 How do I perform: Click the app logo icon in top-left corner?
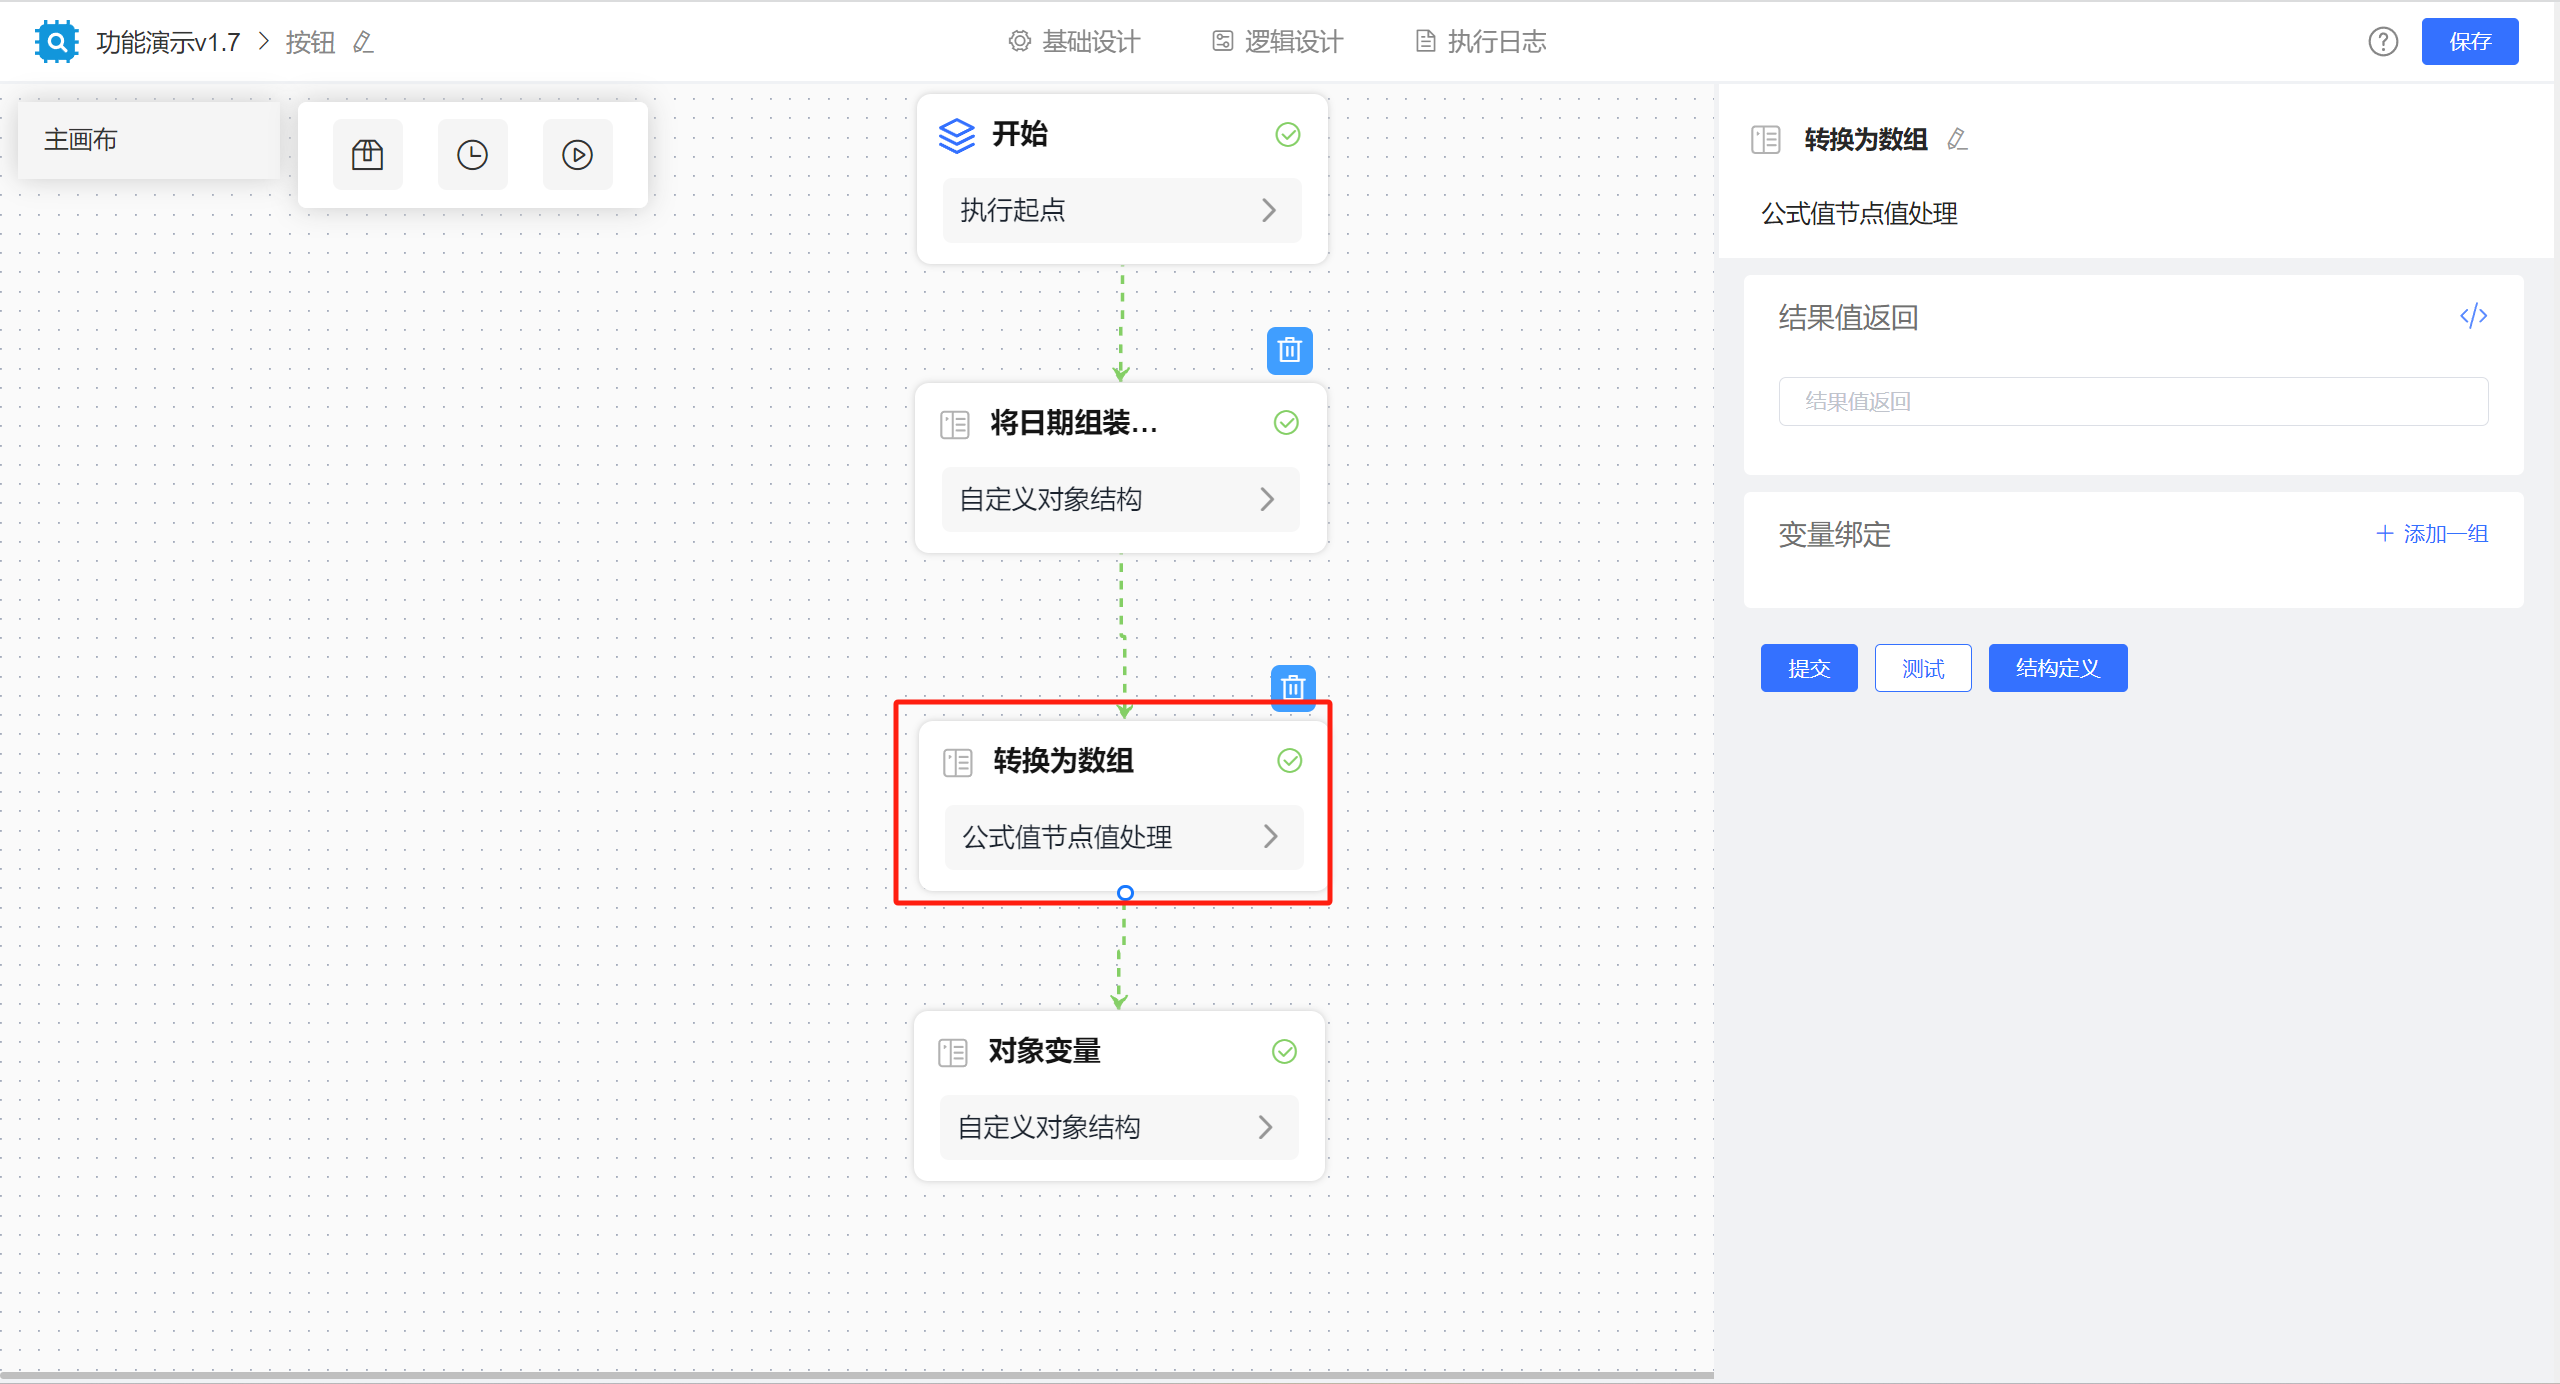[56, 41]
